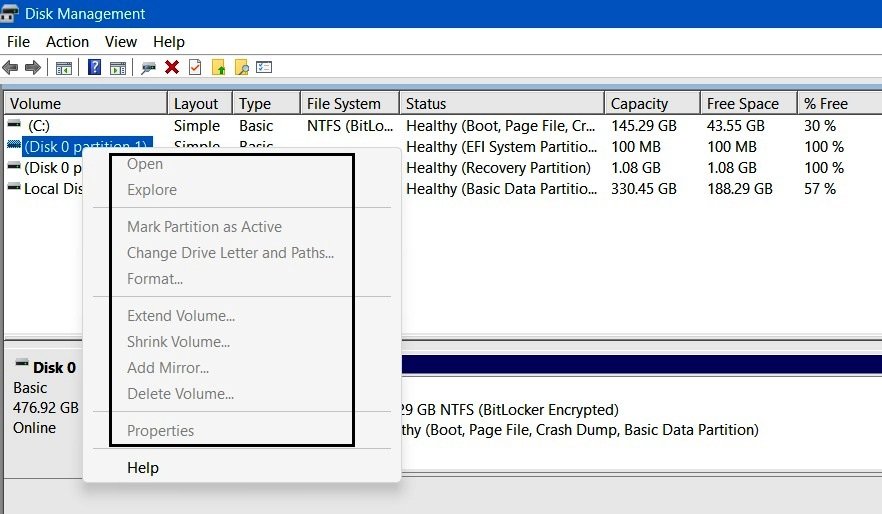Click the Back arrow toolbar icon
The height and width of the screenshot is (514, 882).
click(x=10, y=67)
